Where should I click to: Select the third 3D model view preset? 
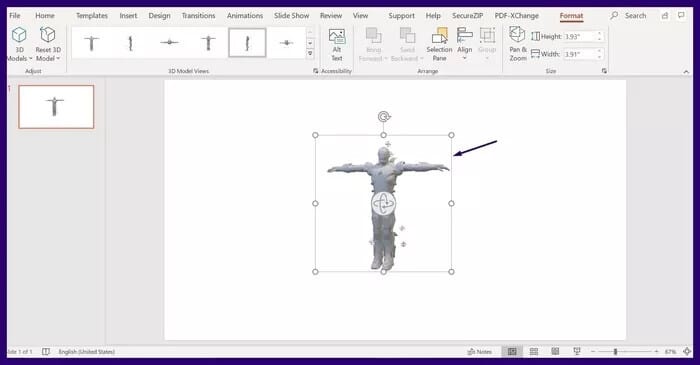click(169, 43)
